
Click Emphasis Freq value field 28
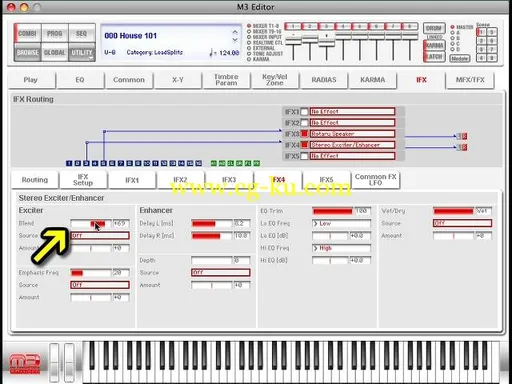pyautogui.click(x=121, y=273)
